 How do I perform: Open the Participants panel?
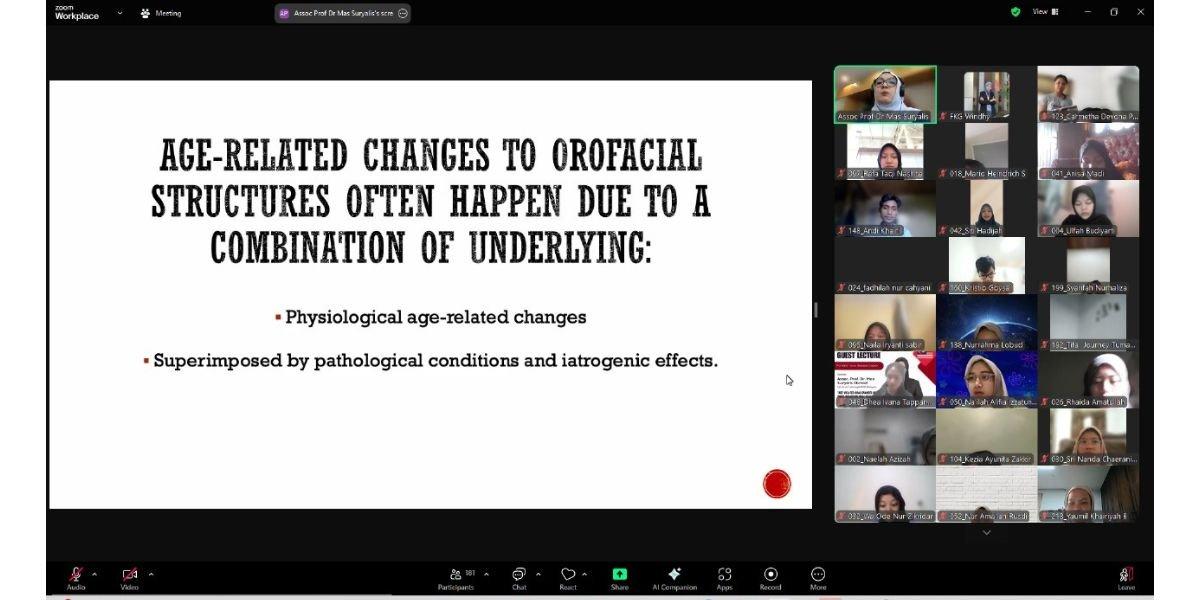(x=456, y=575)
